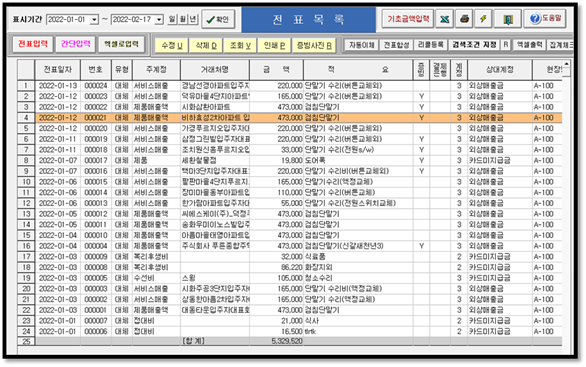The width and height of the screenshot is (586, 367).
Task: Click the 스왕 customer cell
Action: click(215, 278)
